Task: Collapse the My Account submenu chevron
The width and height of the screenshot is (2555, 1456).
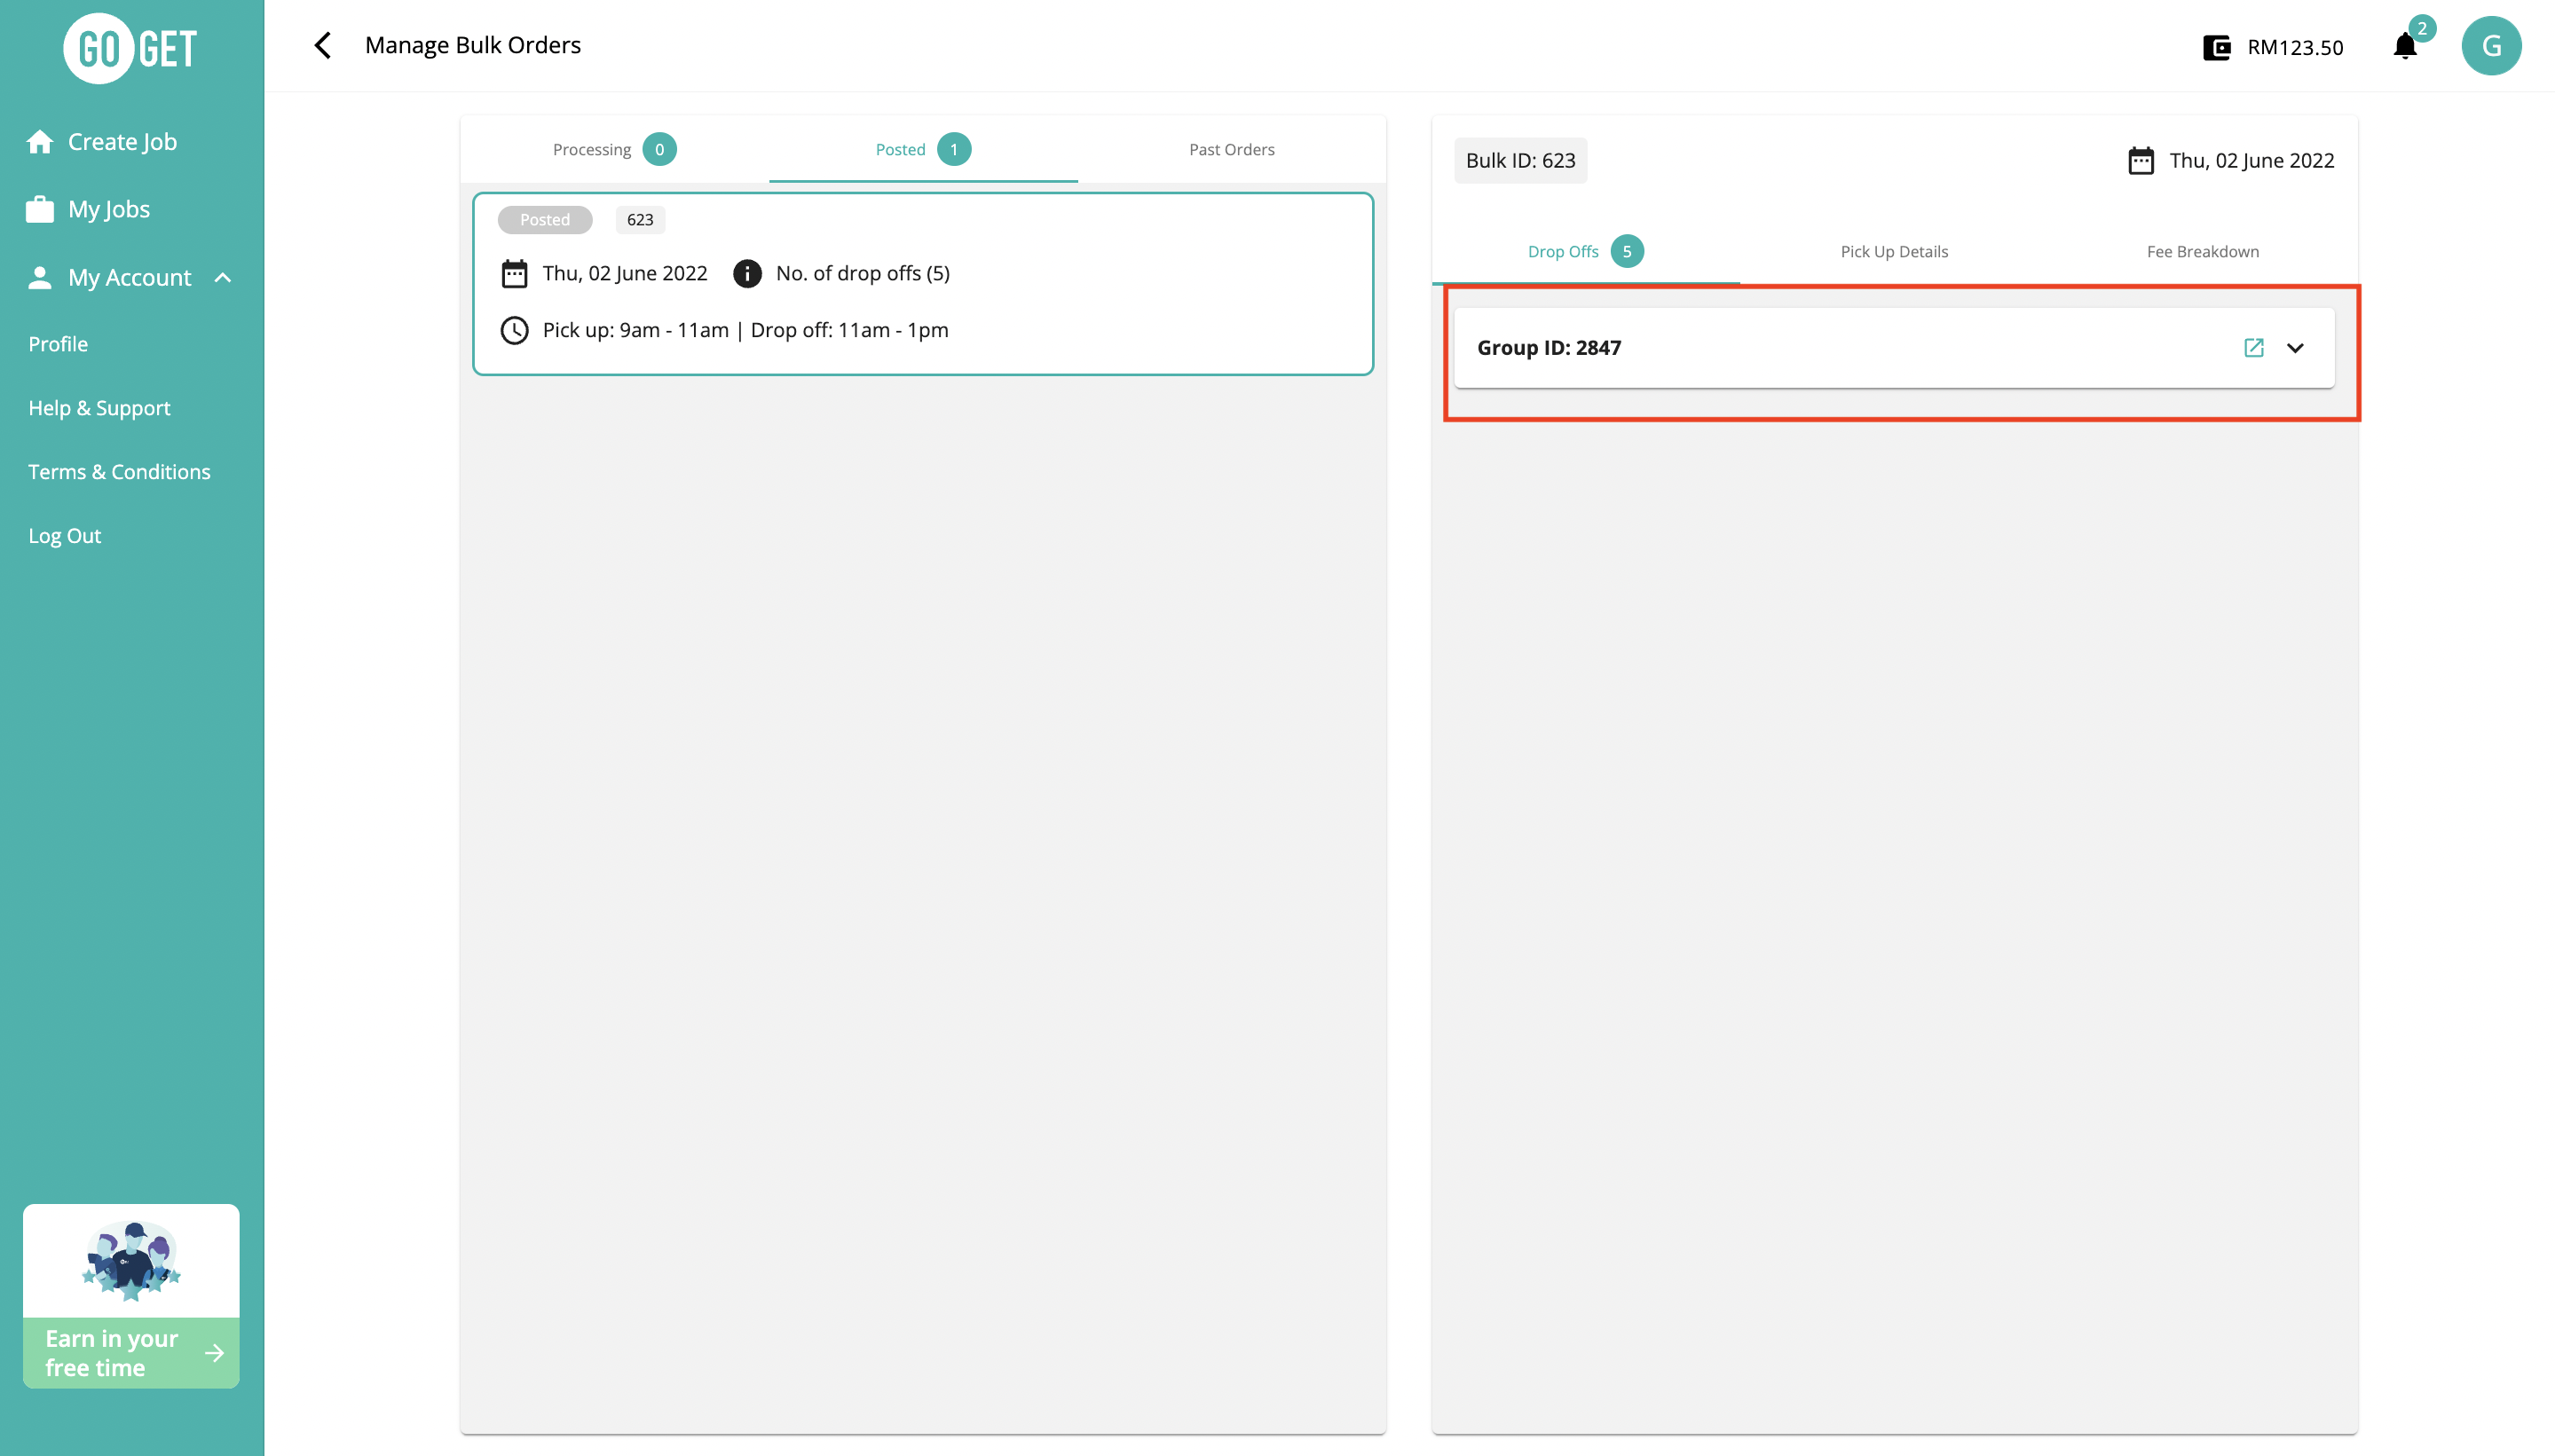Action: click(x=223, y=277)
